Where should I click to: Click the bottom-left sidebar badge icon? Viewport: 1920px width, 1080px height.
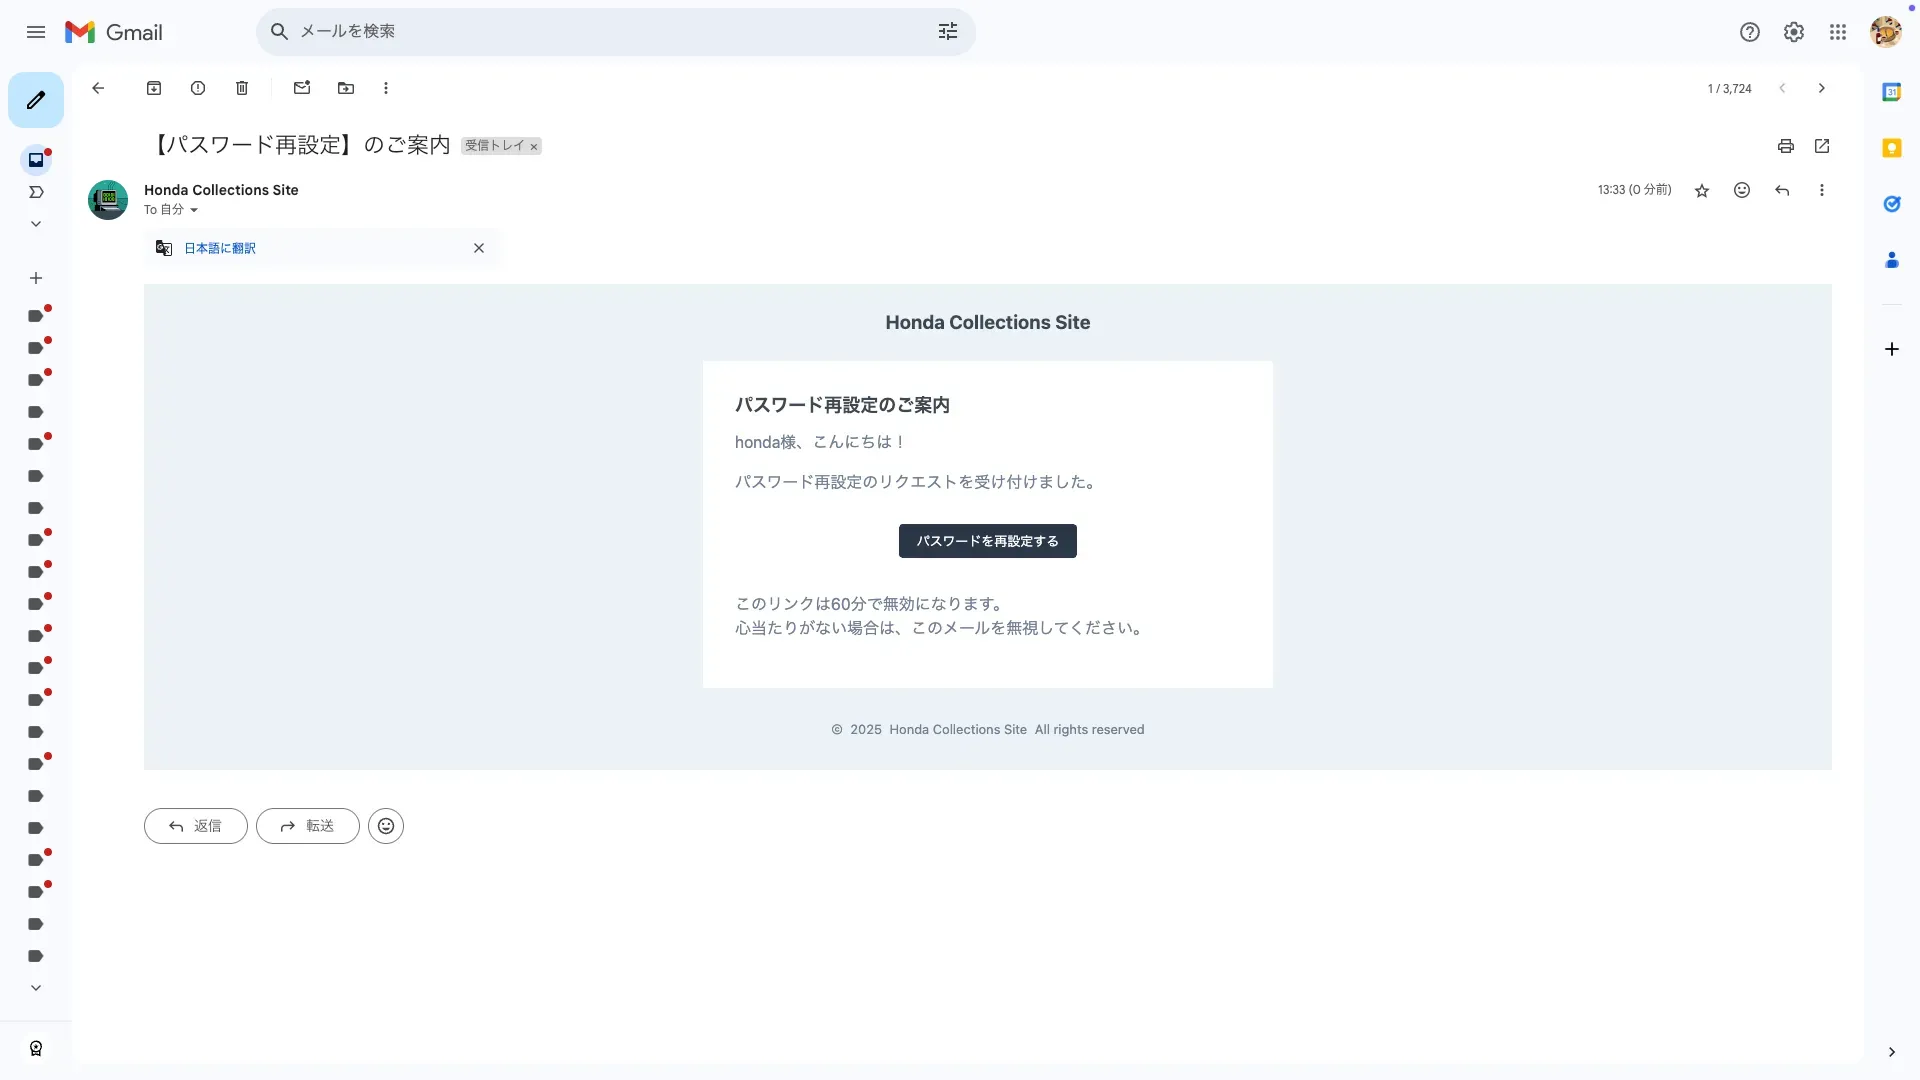36,1048
